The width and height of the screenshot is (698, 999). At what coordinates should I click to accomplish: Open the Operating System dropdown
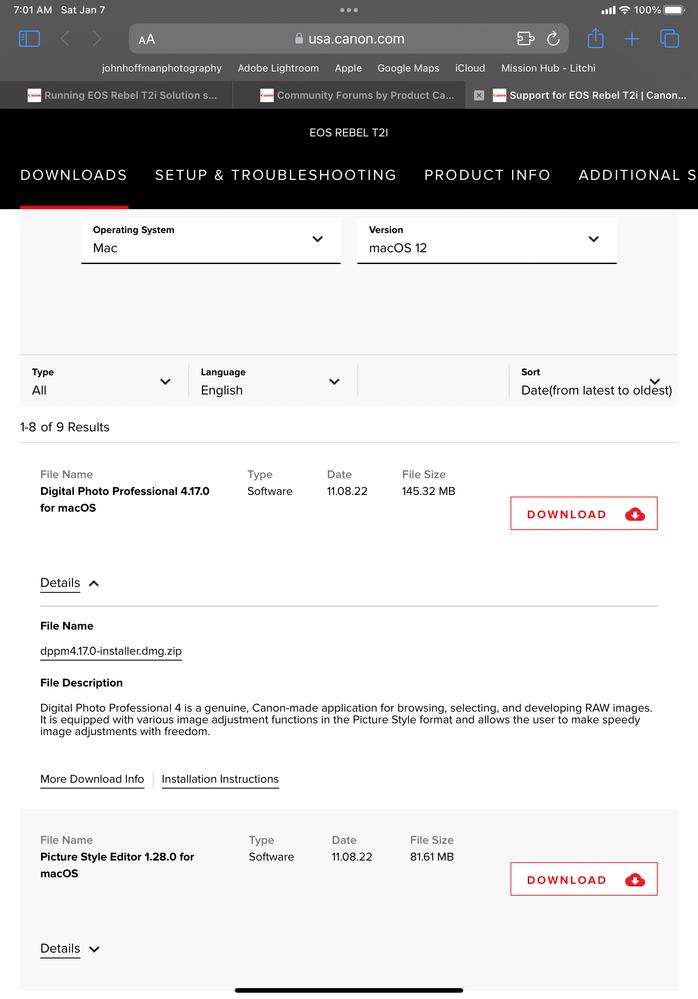(x=210, y=240)
